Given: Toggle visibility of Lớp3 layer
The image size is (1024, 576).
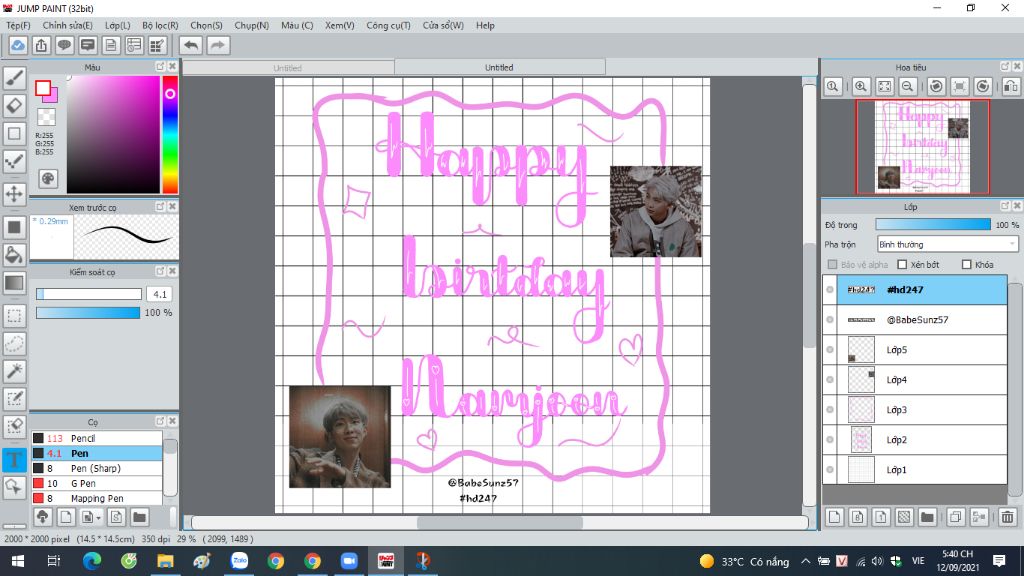Looking at the screenshot, I should pyautogui.click(x=830, y=409).
